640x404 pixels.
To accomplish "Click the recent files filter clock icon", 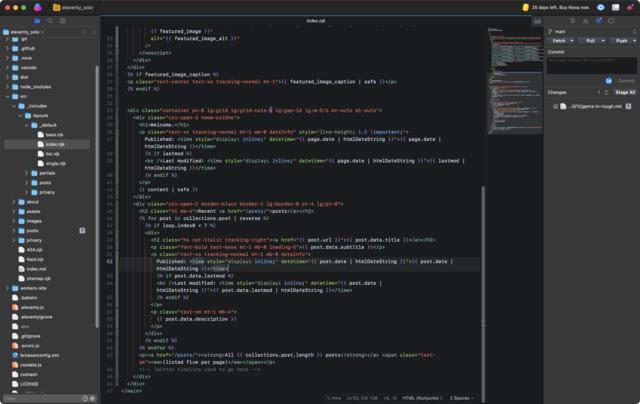I will pyautogui.click(x=85, y=398).
